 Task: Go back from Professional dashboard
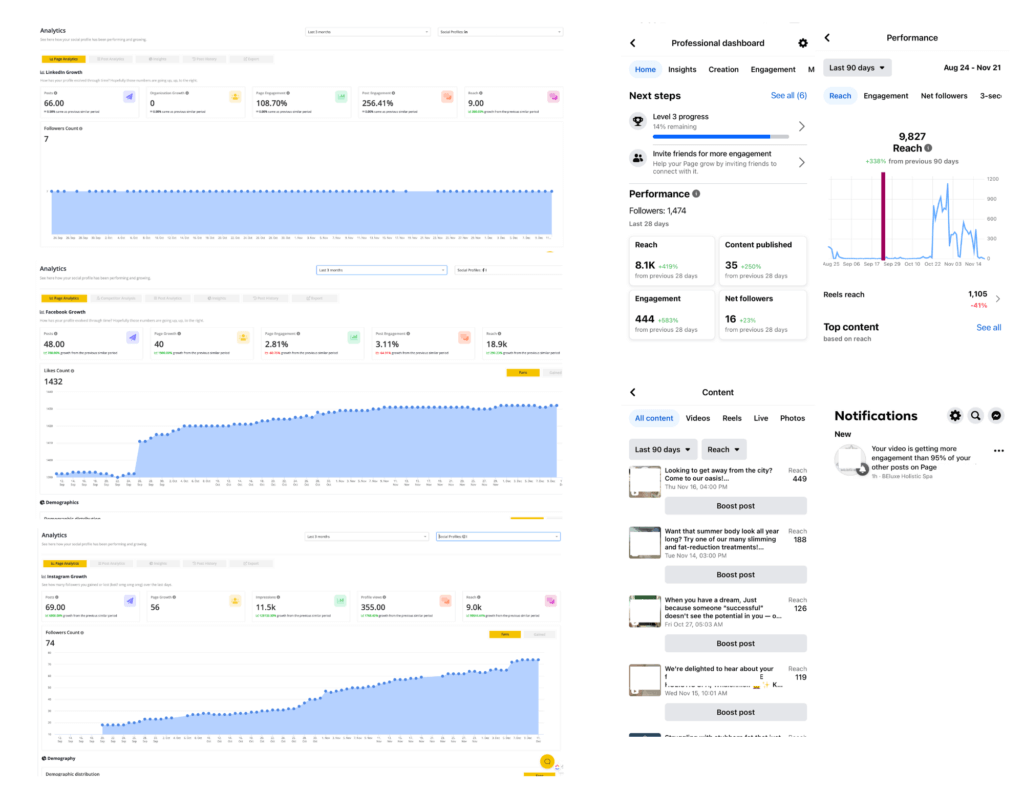[x=633, y=43]
